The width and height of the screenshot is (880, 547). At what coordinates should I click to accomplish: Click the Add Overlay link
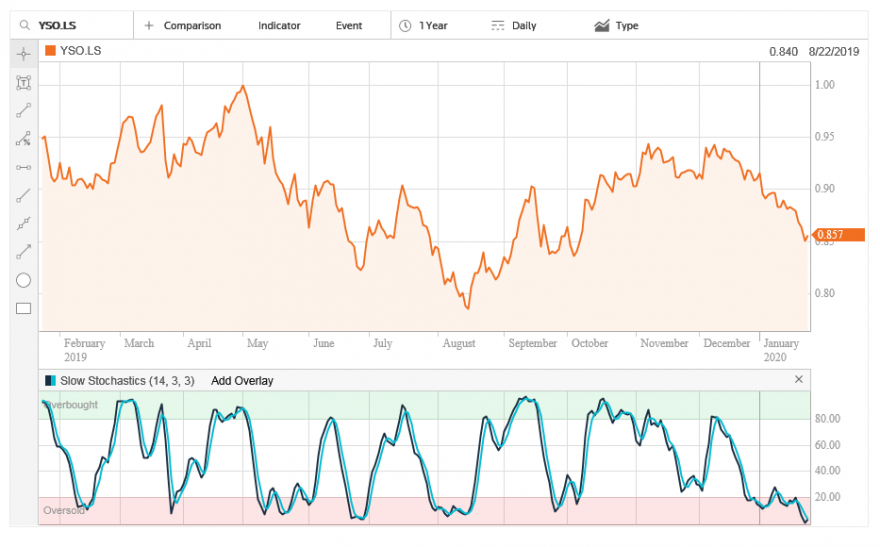point(242,381)
